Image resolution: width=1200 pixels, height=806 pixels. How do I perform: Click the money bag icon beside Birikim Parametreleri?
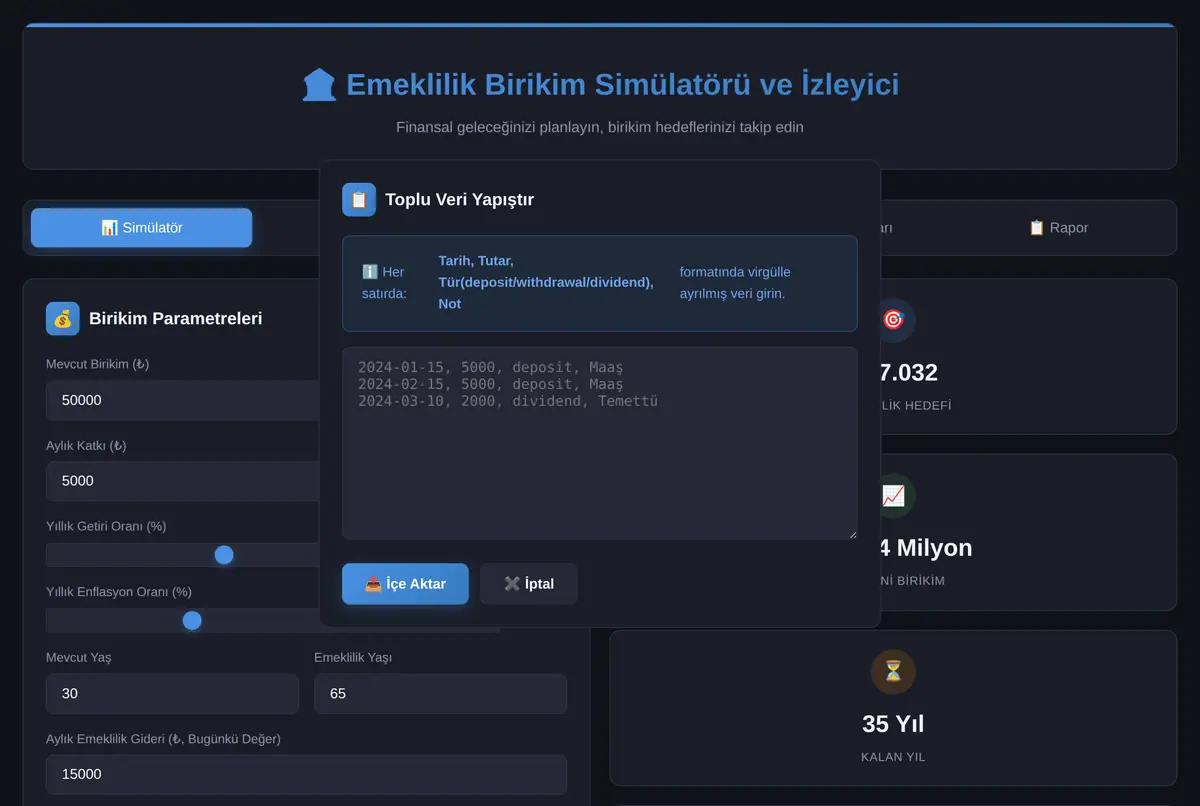coord(63,318)
